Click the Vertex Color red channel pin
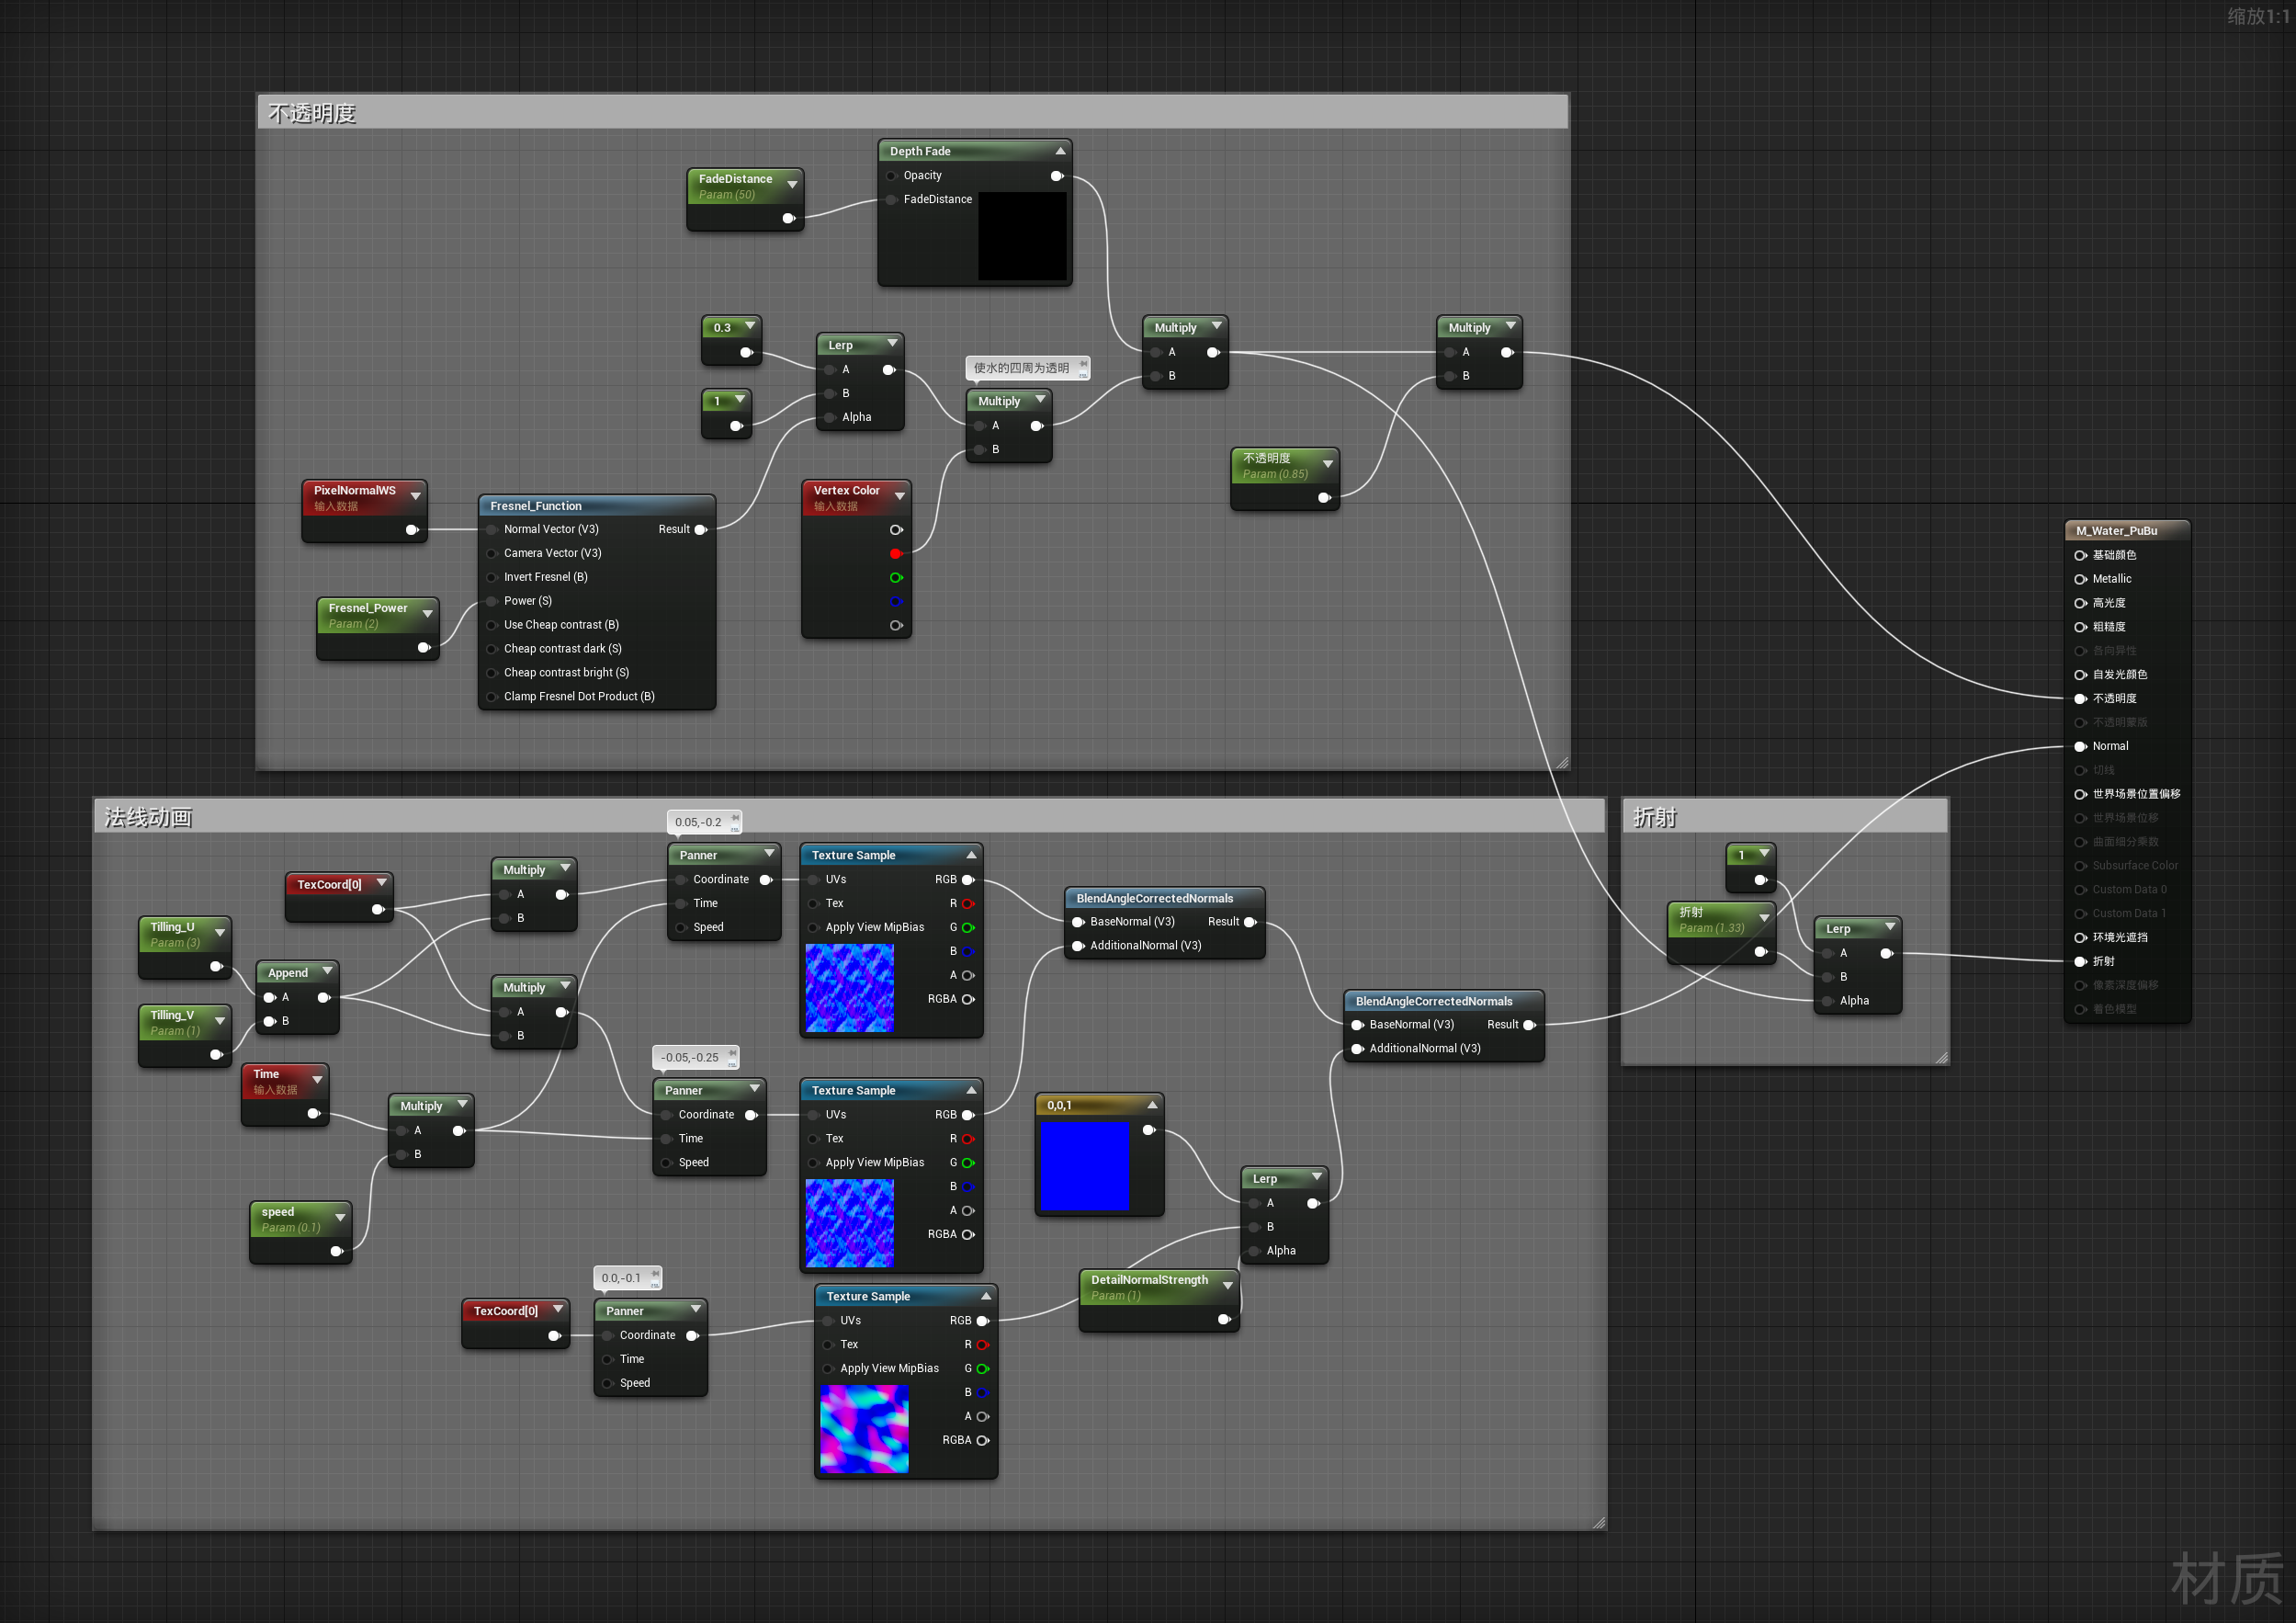This screenshot has width=2296, height=1623. [x=895, y=554]
